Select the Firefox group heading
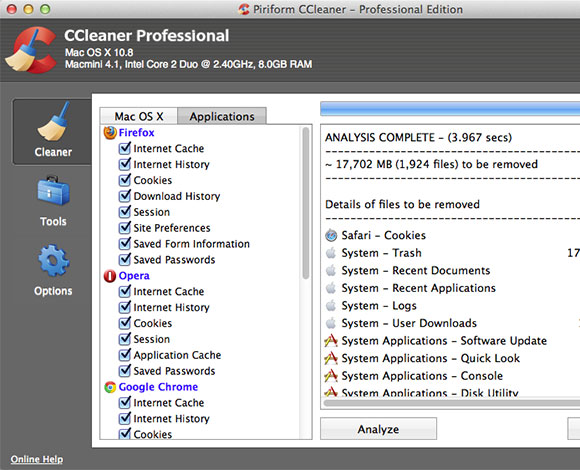 (x=136, y=133)
